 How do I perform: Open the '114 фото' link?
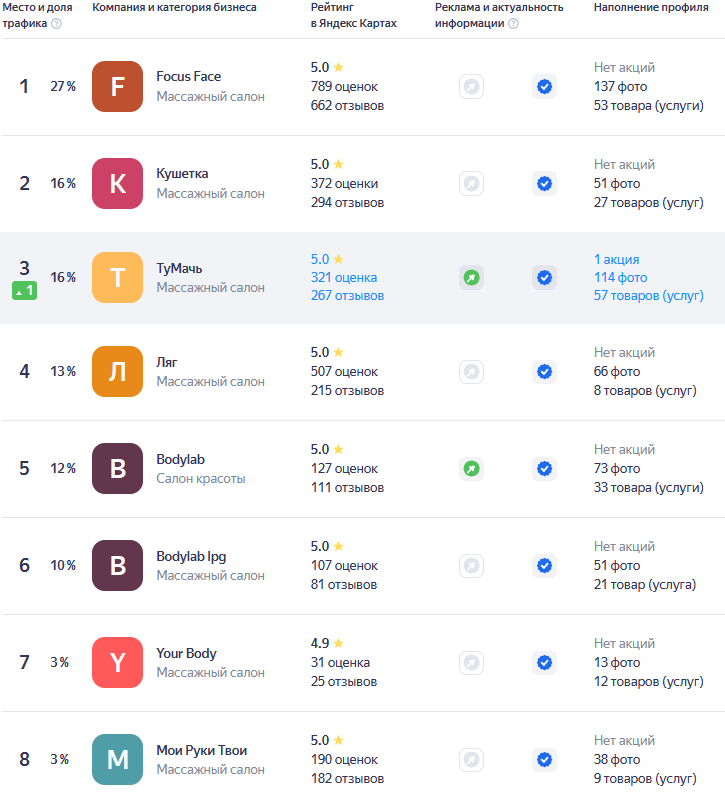[620, 277]
